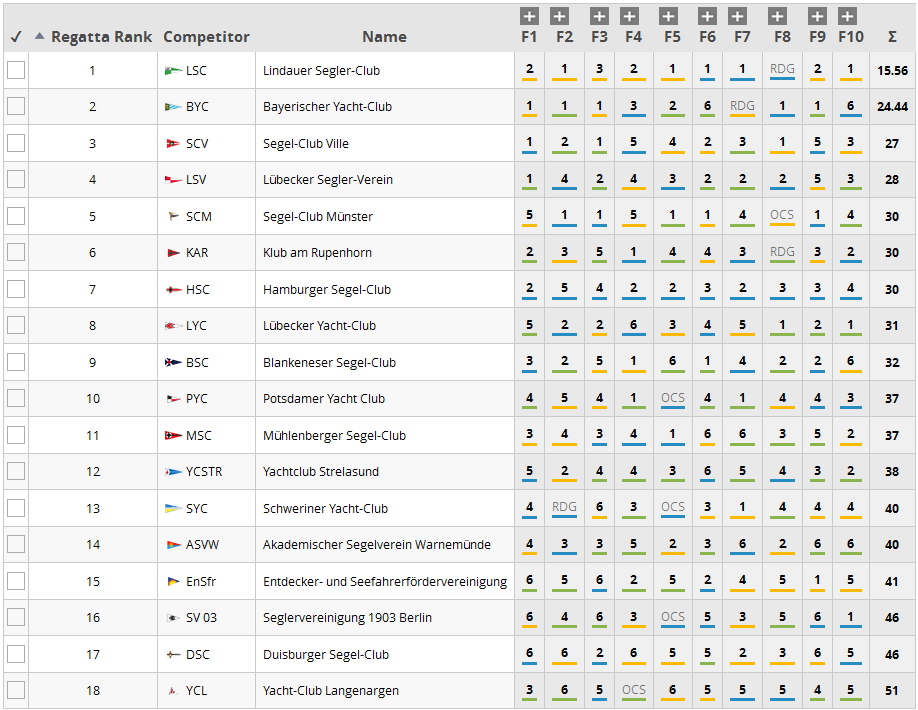This screenshot has height=710, width=918.
Task: Tick the checkbox for Klub am Rupenhorn
Action: coord(16,252)
